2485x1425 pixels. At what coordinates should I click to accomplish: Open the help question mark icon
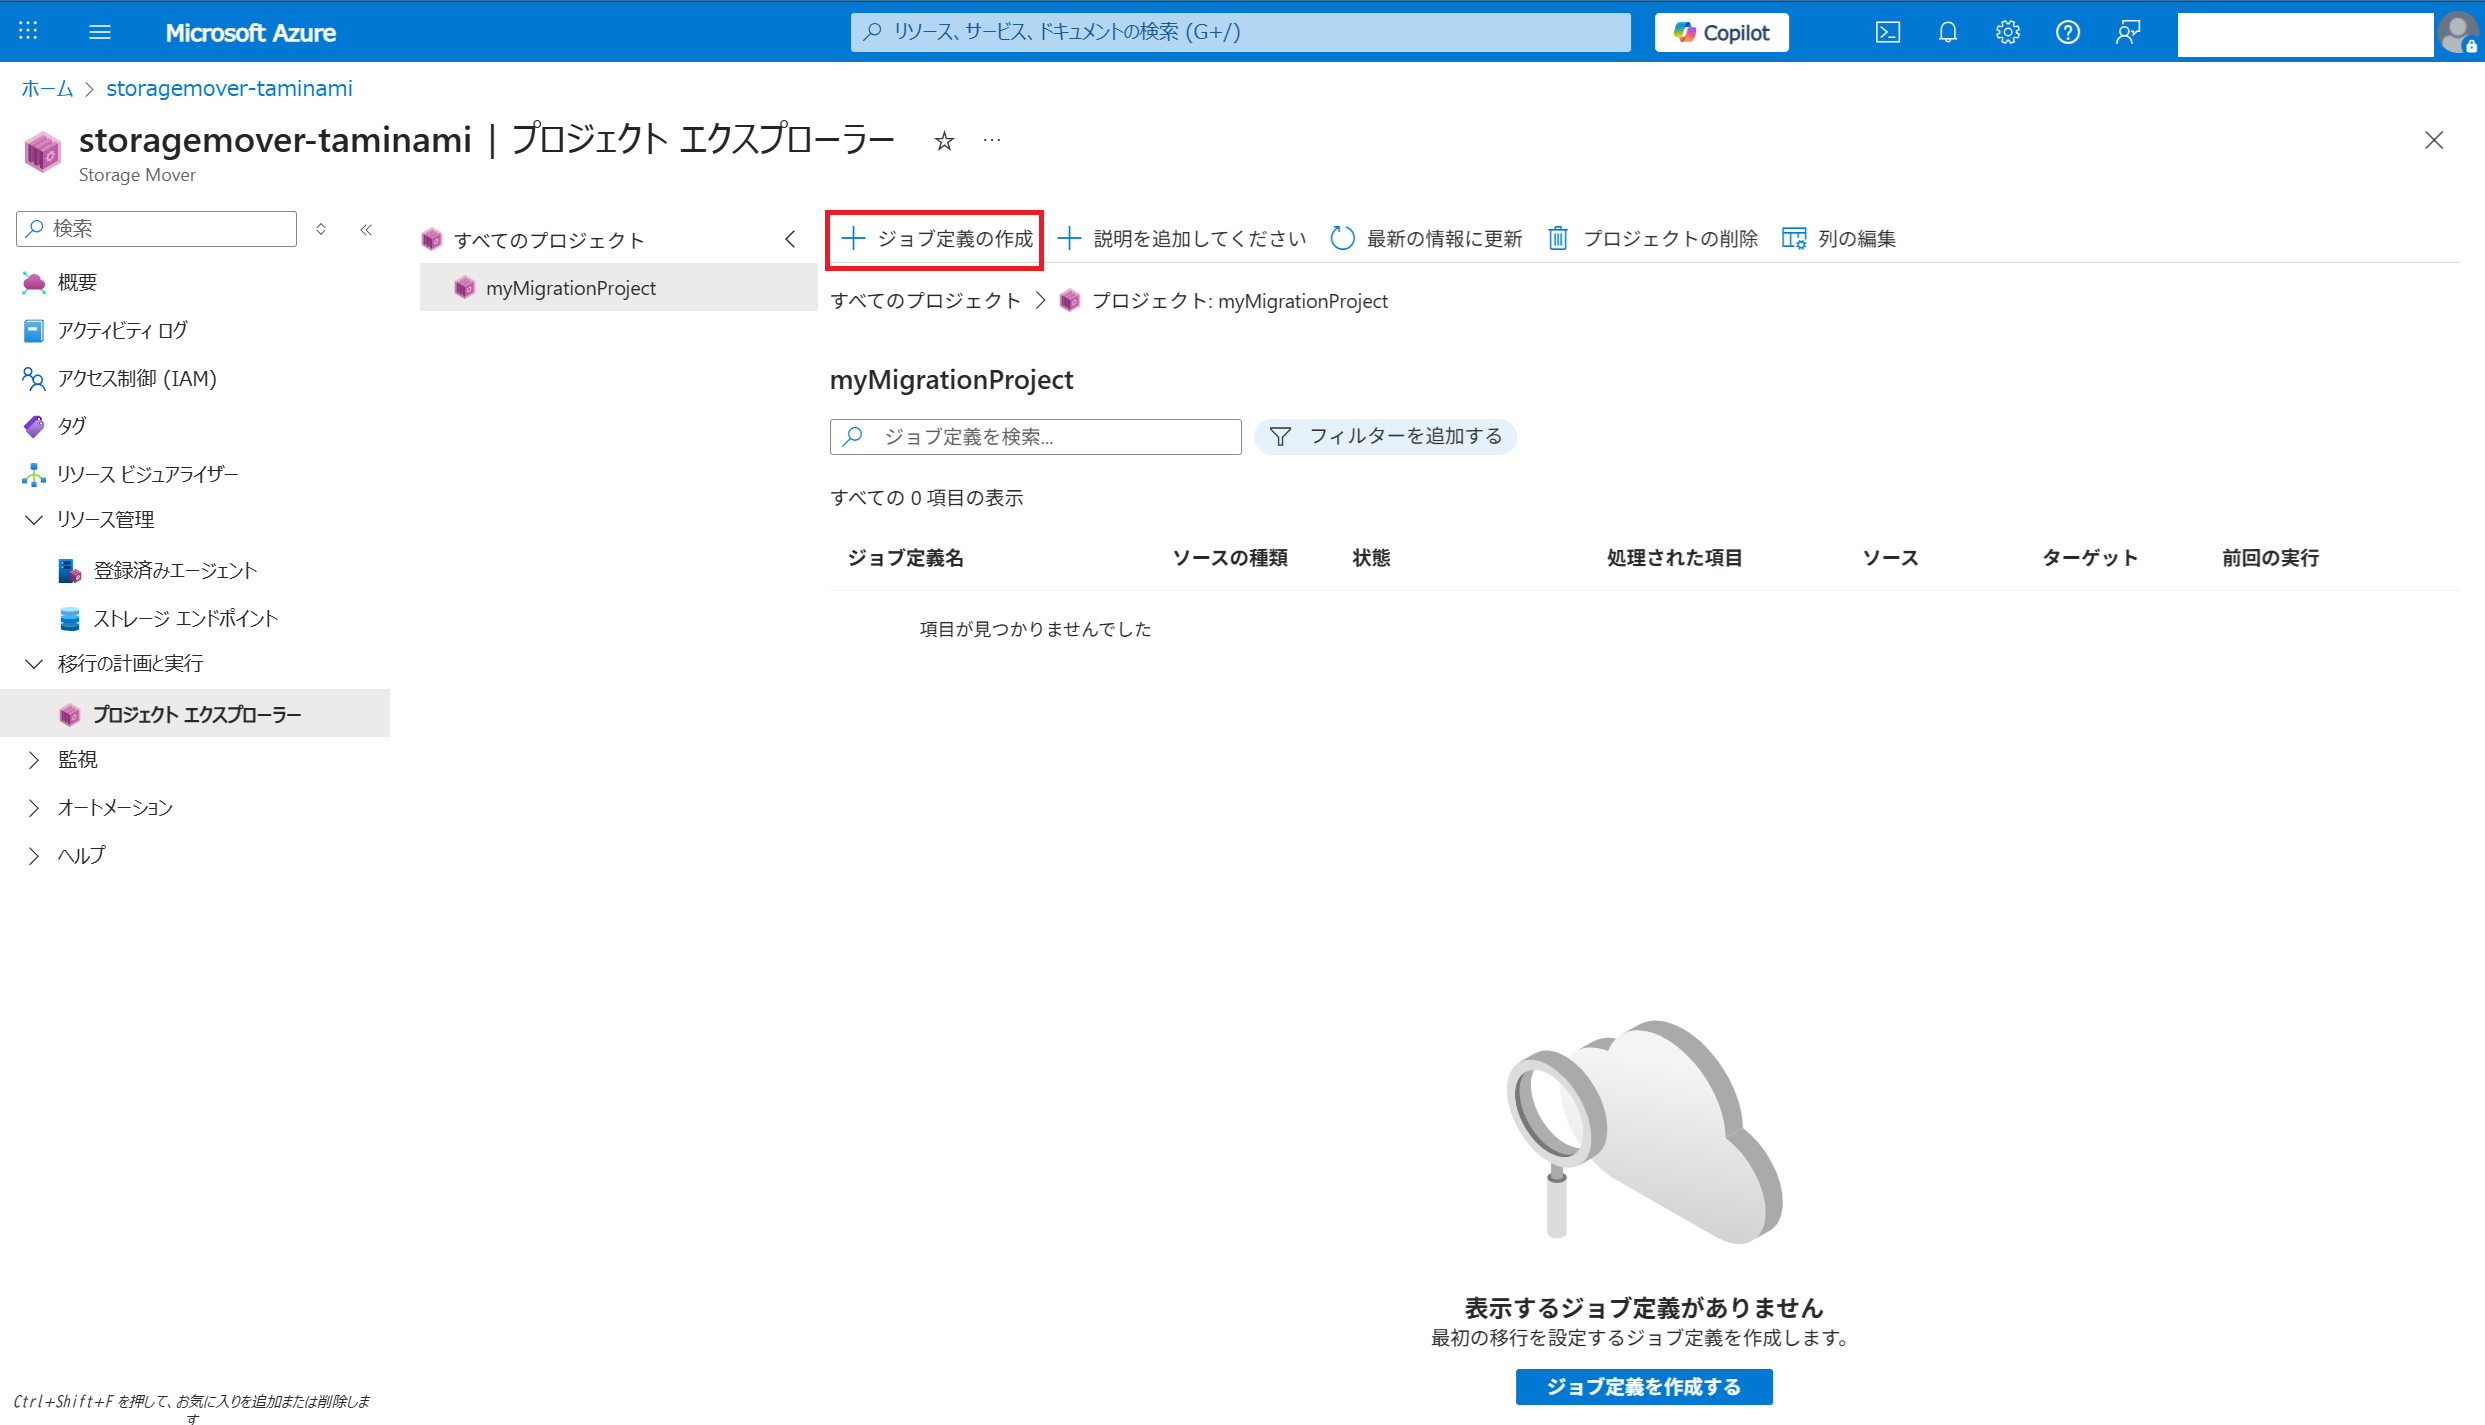2067,32
